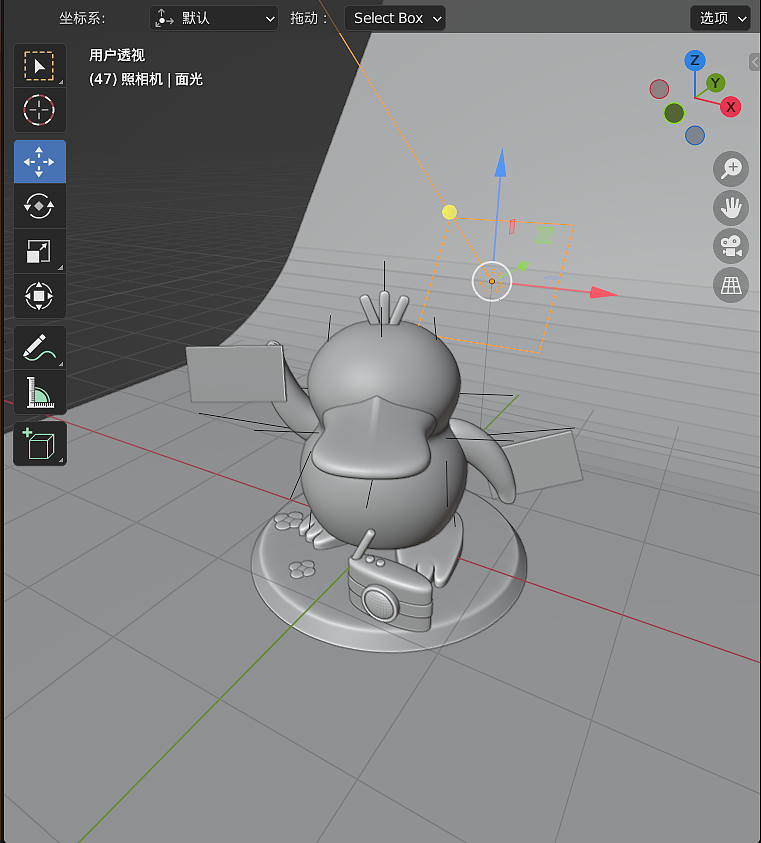Click the blue Z move gizmo arrow
The height and width of the screenshot is (843, 761).
[501, 163]
